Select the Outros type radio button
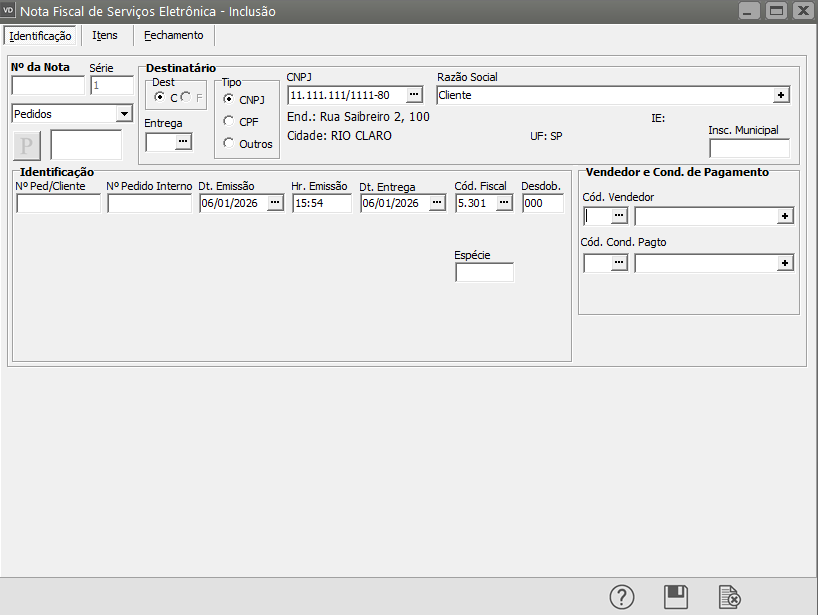This screenshot has width=818, height=615. [229, 143]
